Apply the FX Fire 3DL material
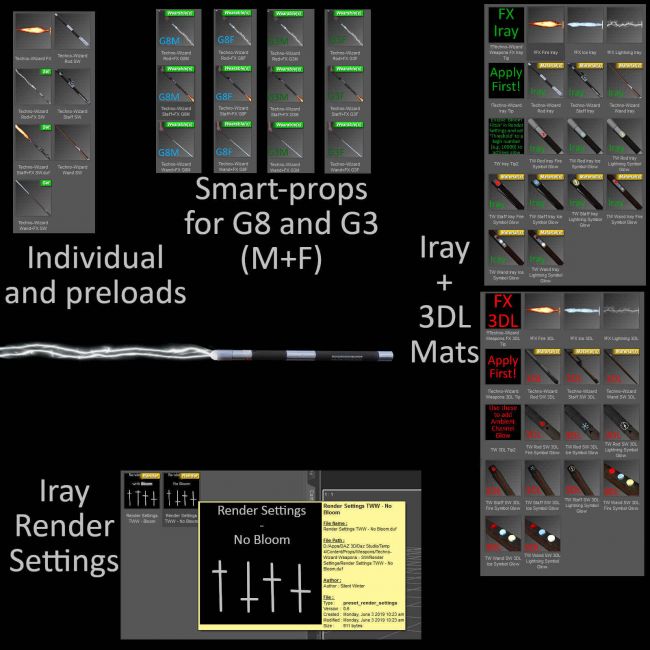 544,311
